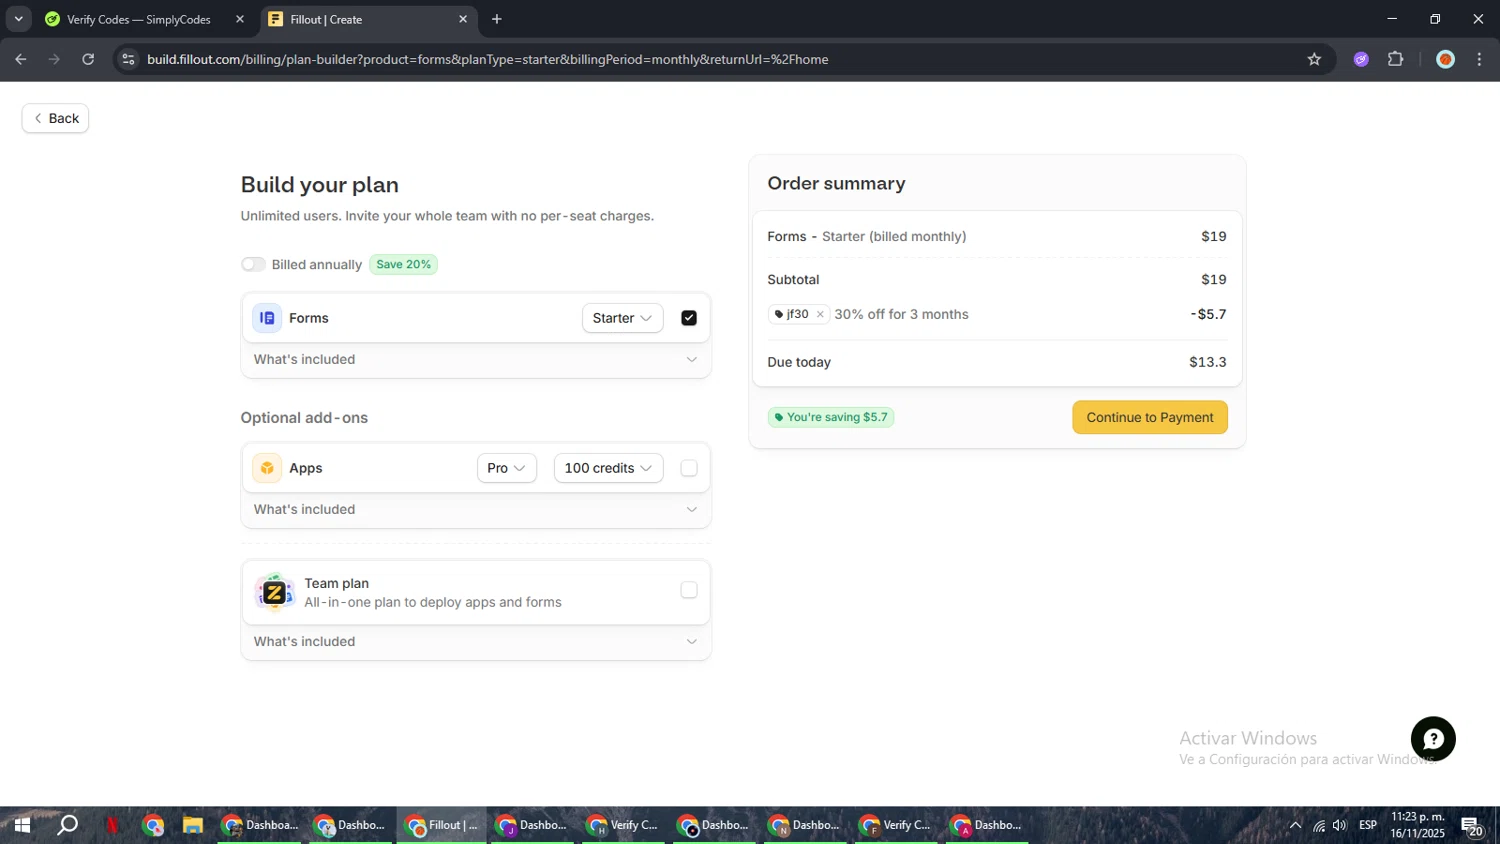
Task: Click the Order summary heading
Action: (837, 183)
